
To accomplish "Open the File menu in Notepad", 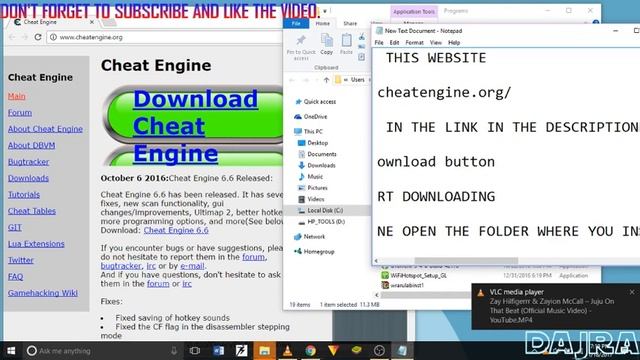I will click(x=379, y=42).
